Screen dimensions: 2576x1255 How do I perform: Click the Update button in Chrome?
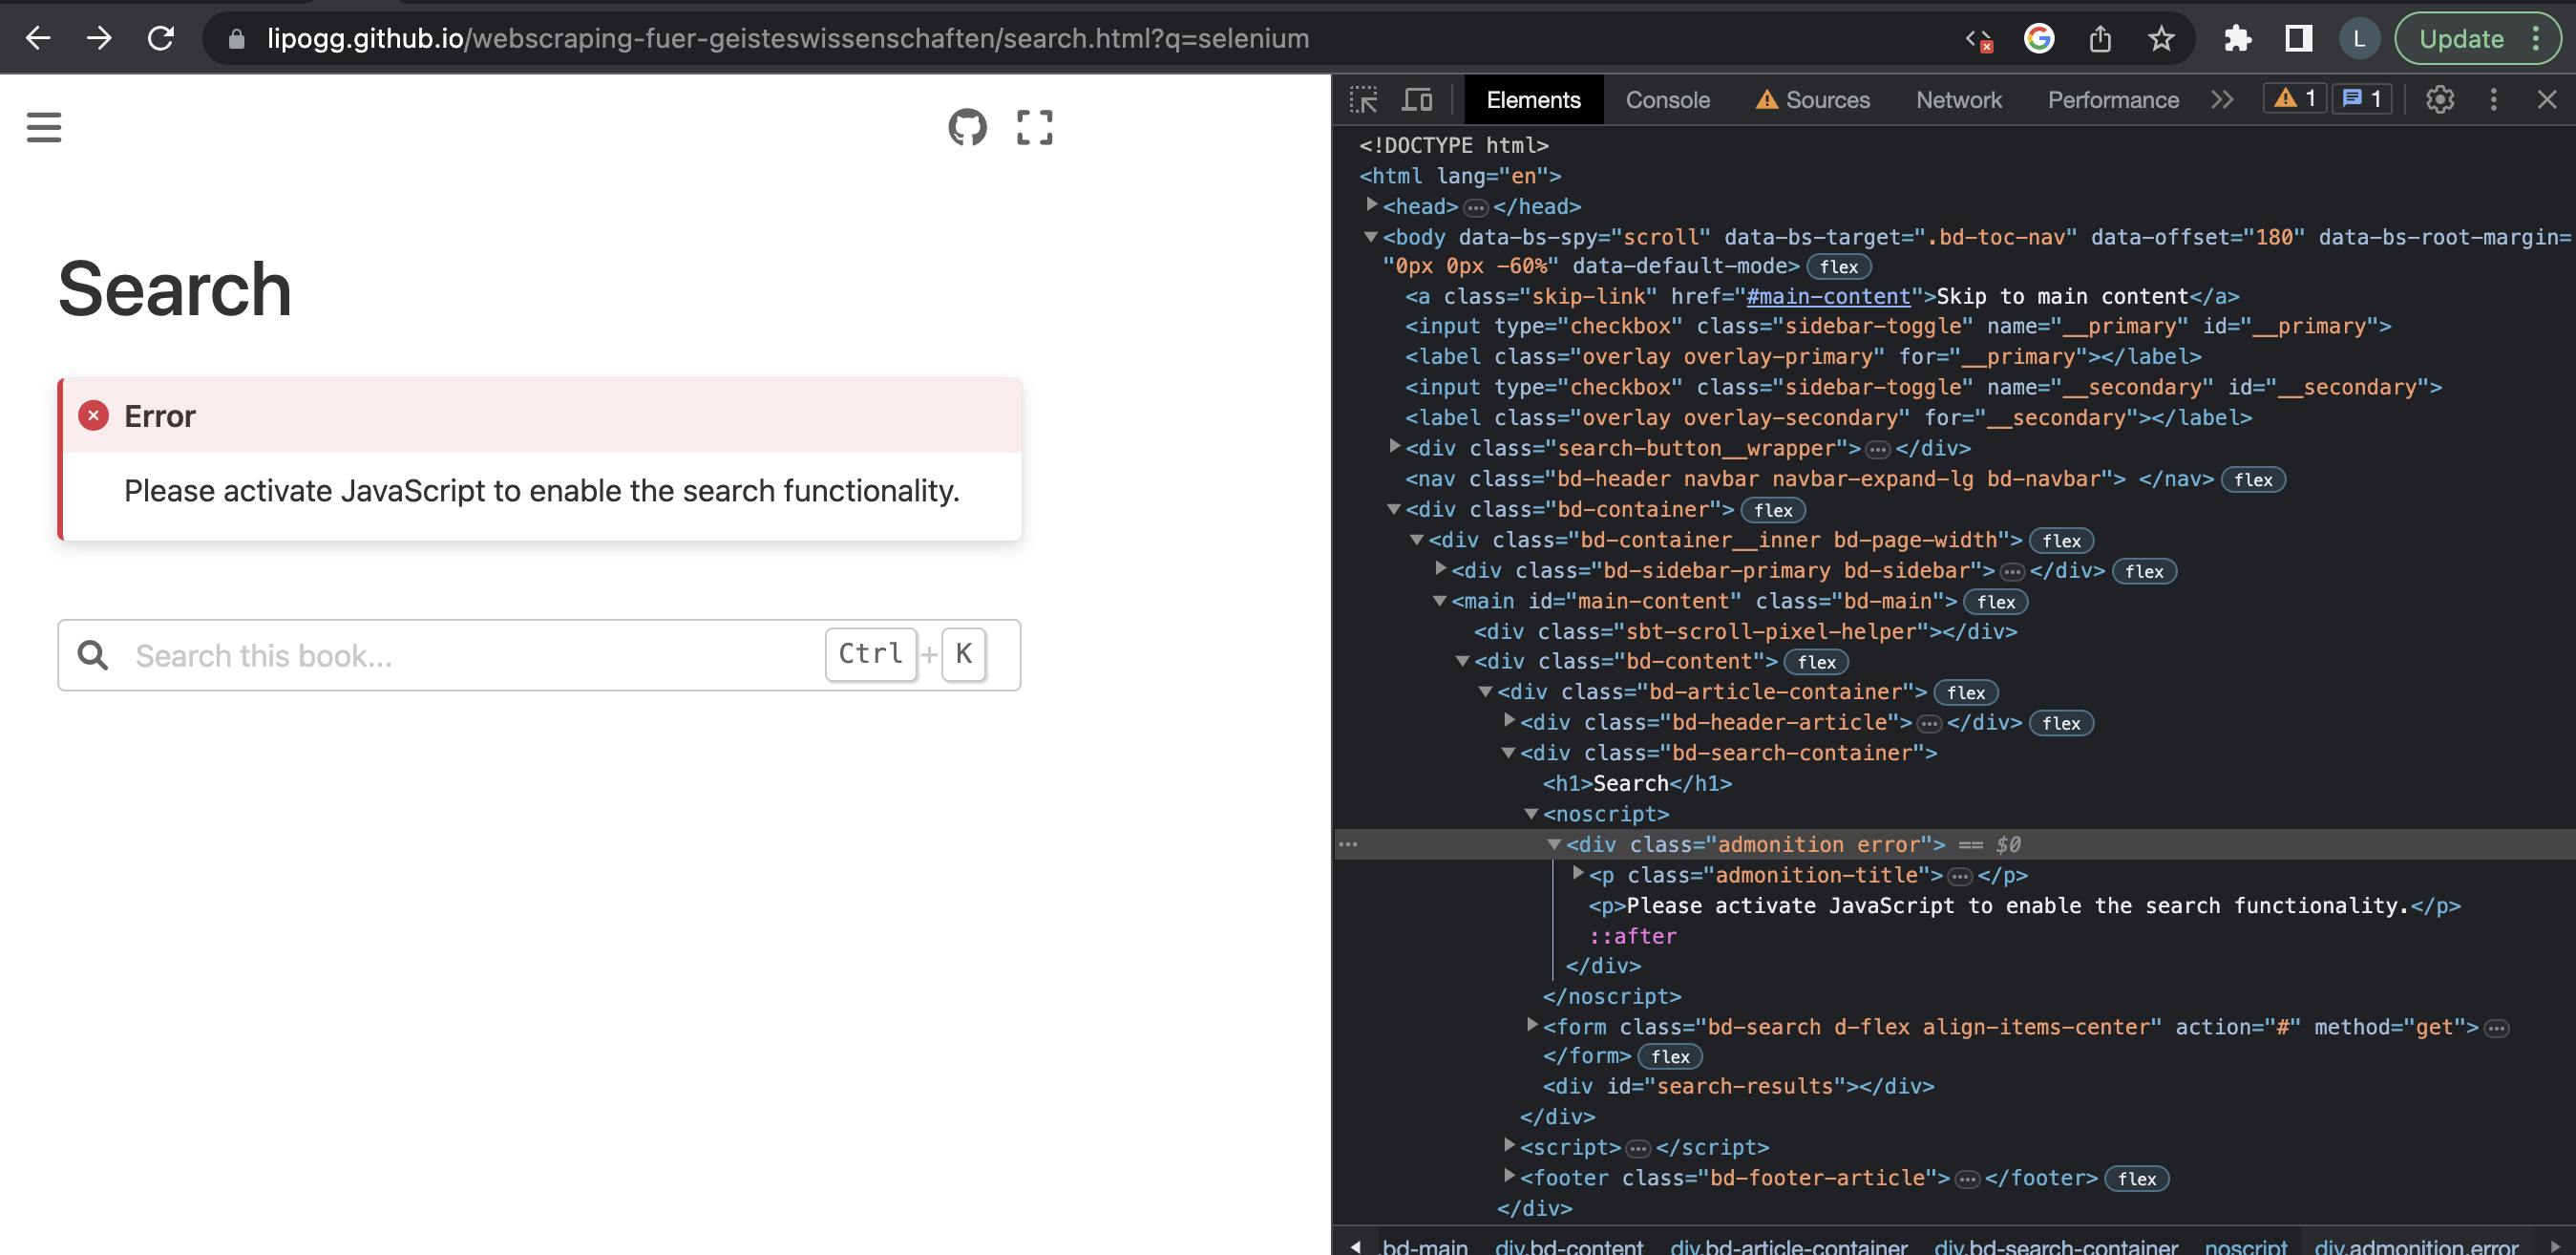(2461, 39)
